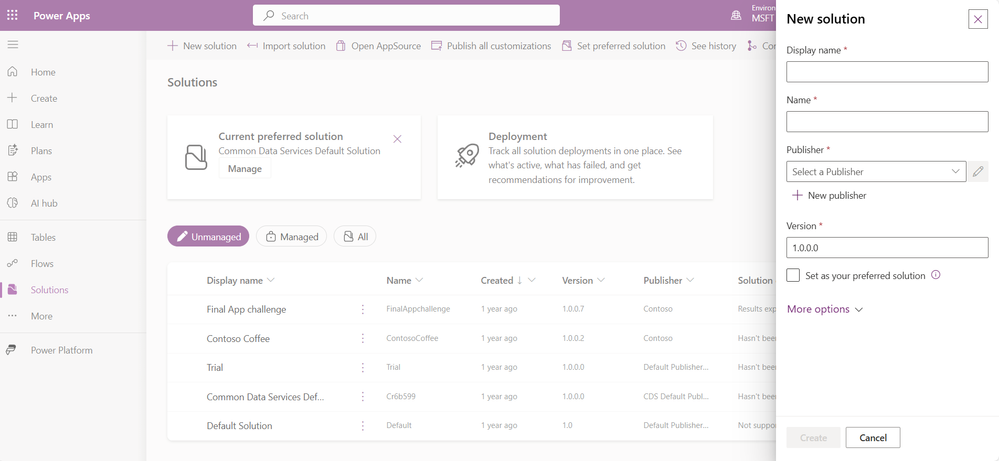
Task: Open more actions for Default Solution
Action: (363, 425)
